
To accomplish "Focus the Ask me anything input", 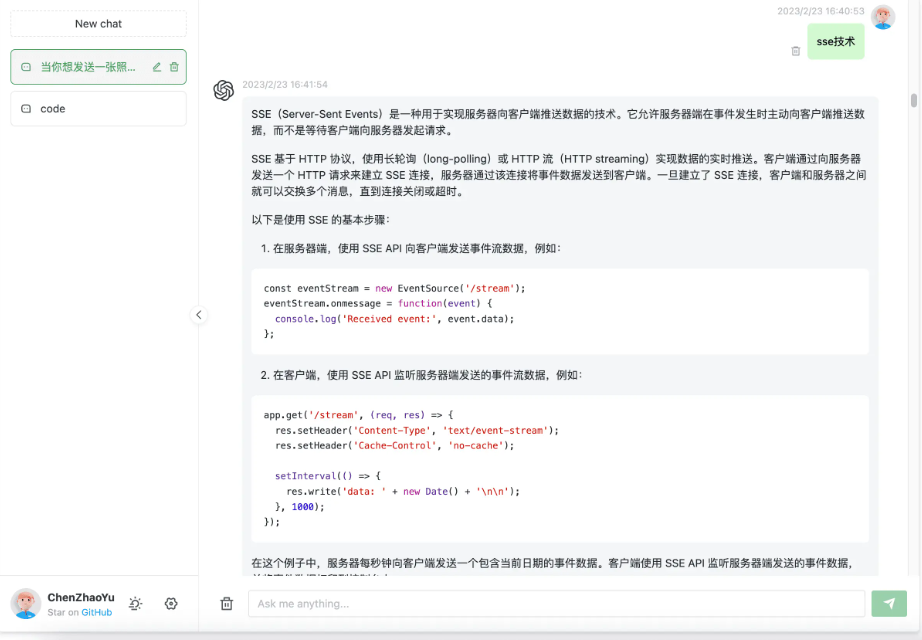I will coord(556,604).
